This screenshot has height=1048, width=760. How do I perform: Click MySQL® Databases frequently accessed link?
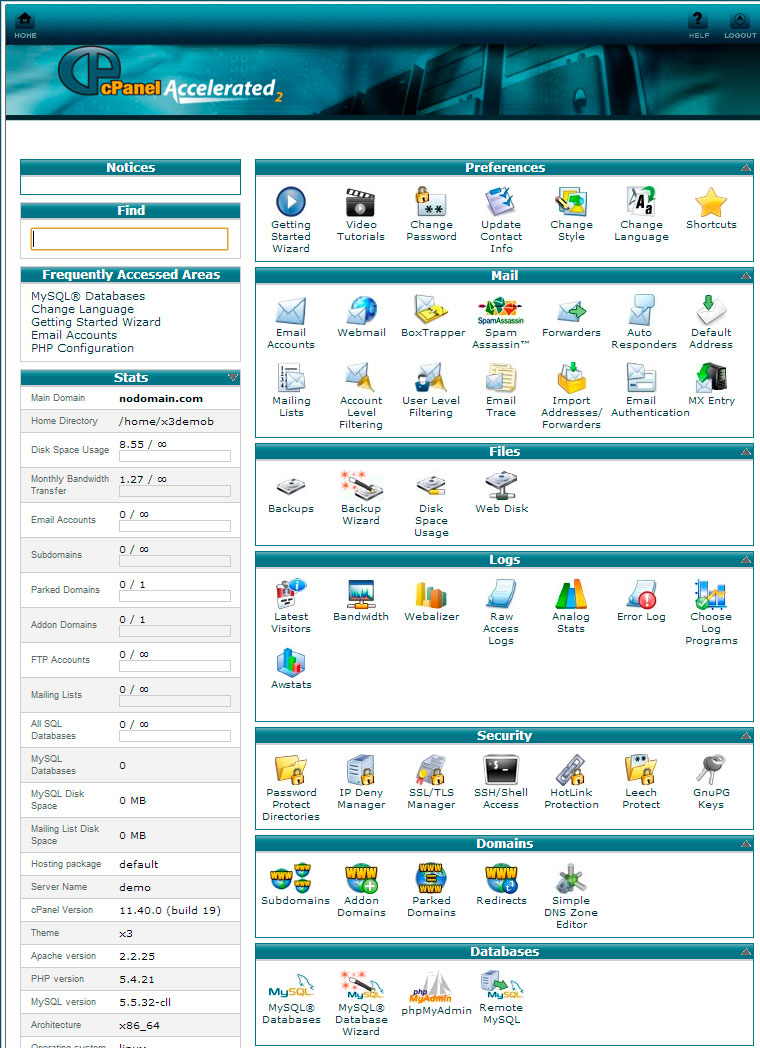(88, 296)
